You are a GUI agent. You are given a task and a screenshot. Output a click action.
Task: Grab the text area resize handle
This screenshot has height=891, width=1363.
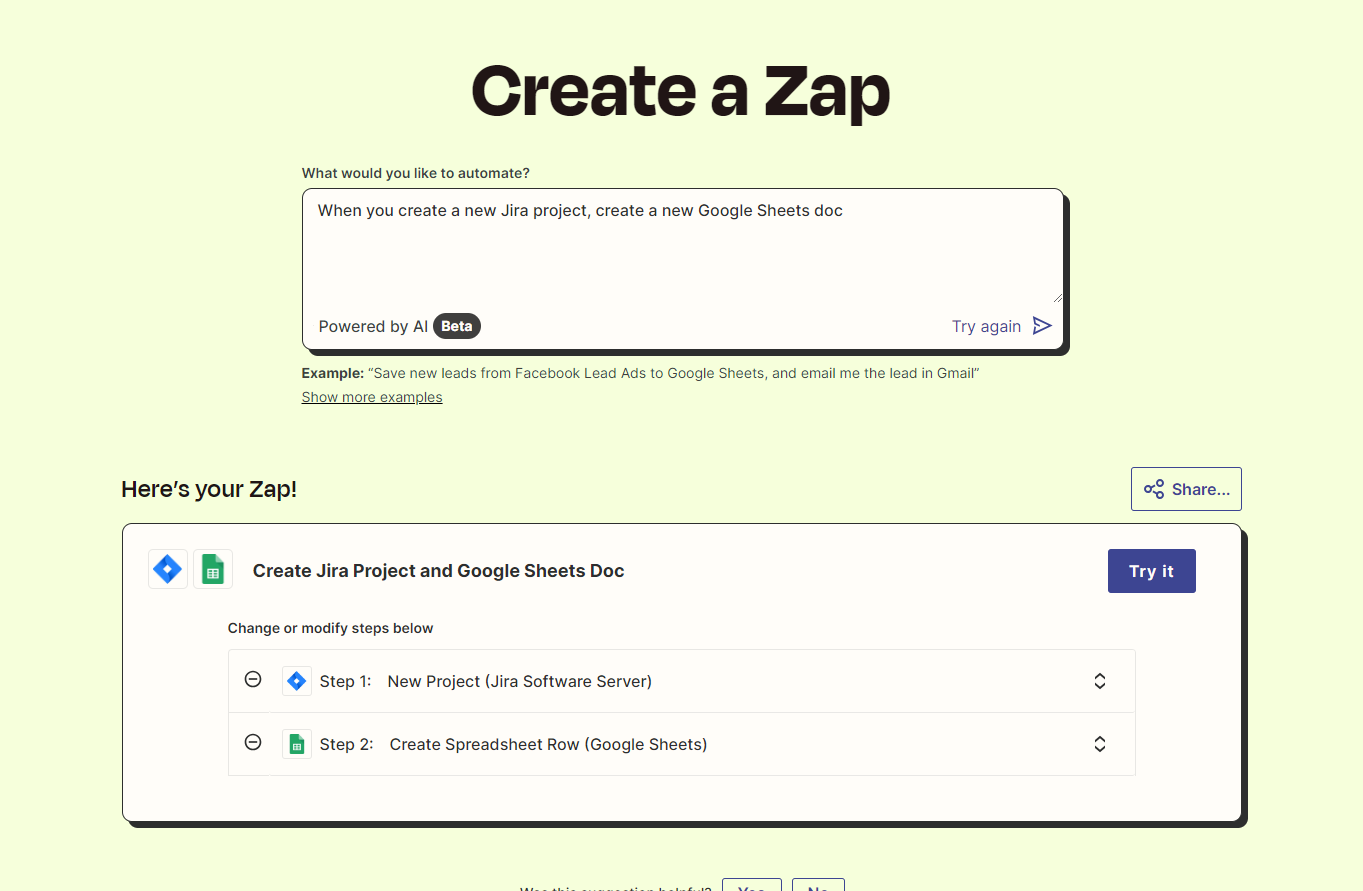(1056, 296)
